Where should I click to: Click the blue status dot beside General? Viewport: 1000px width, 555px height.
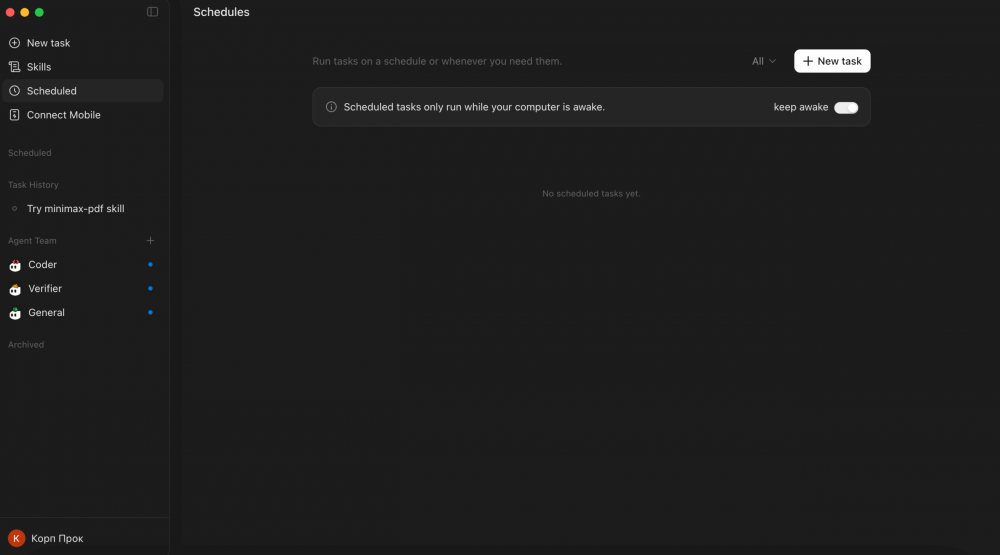point(151,313)
